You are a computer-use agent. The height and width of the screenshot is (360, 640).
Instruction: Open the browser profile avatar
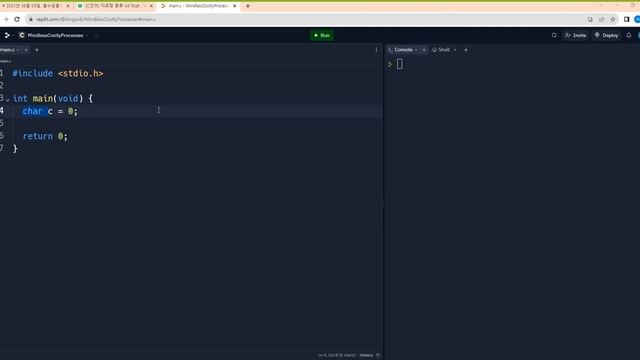tap(637, 19)
